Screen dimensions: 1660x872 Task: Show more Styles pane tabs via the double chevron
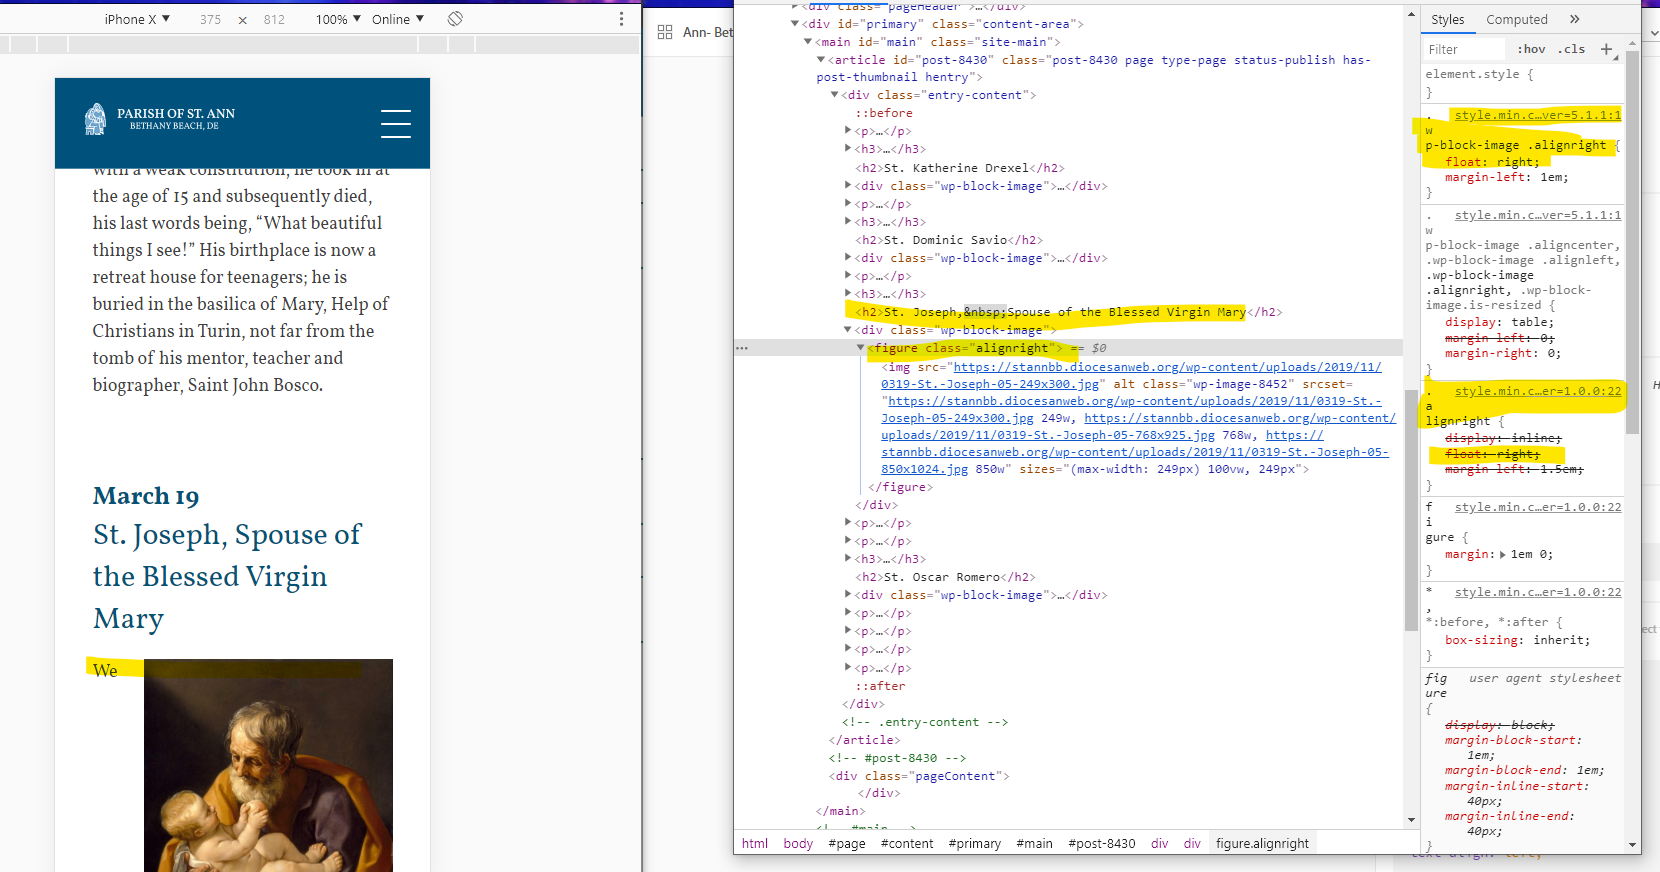[1574, 19]
